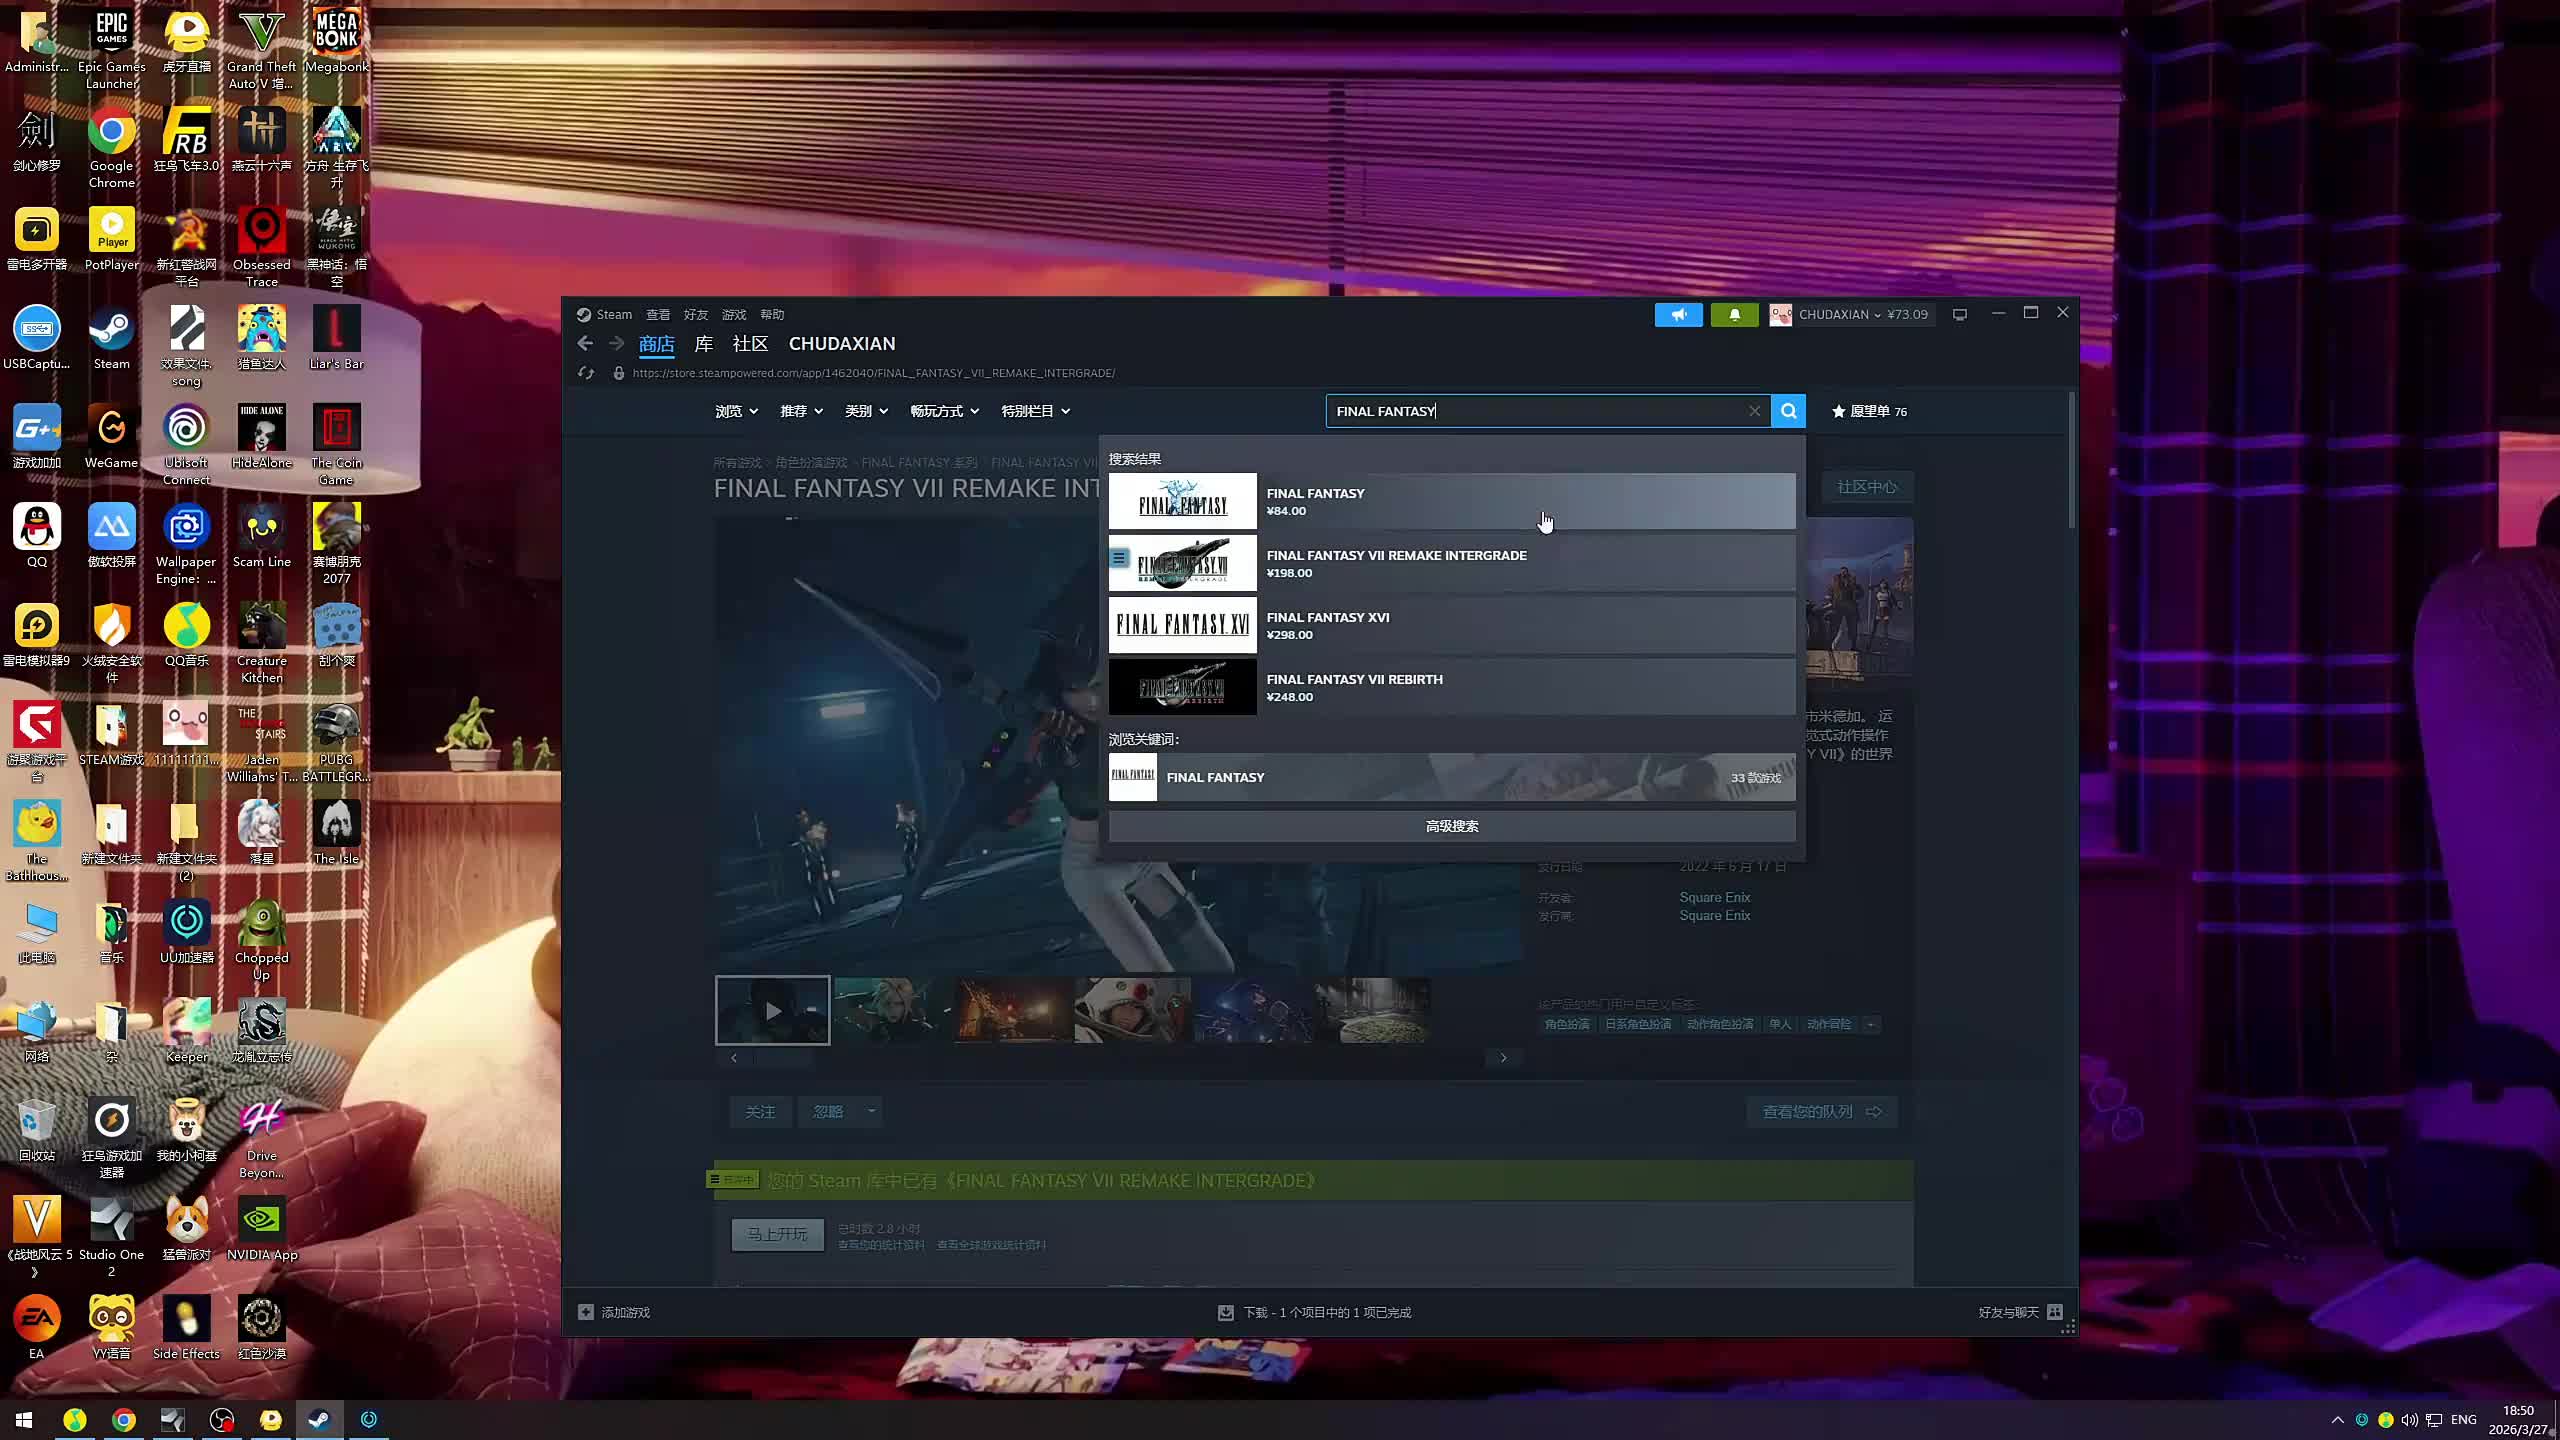This screenshot has width=2560, height=1440.
Task: Click the 关注 follow button
Action: pyautogui.click(x=760, y=1111)
